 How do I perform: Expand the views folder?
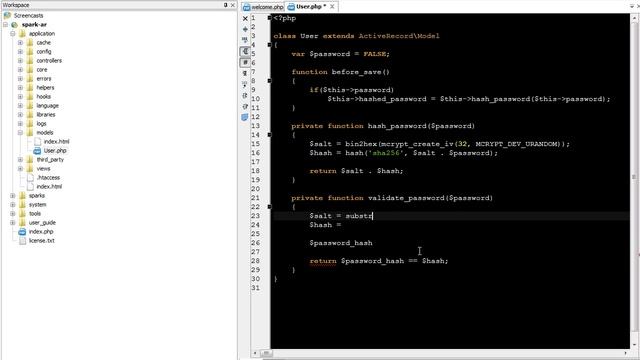[20, 169]
